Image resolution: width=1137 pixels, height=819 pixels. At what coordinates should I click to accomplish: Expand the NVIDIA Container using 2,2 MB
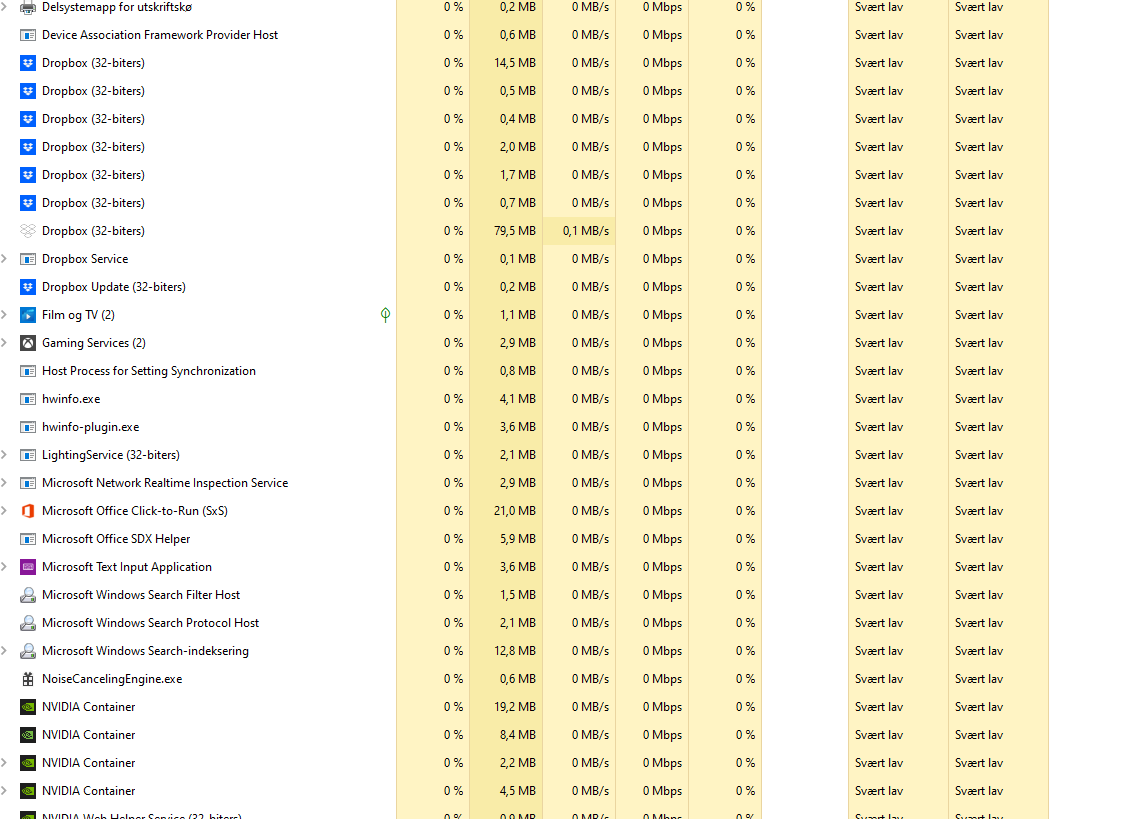(x=4, y=763)
